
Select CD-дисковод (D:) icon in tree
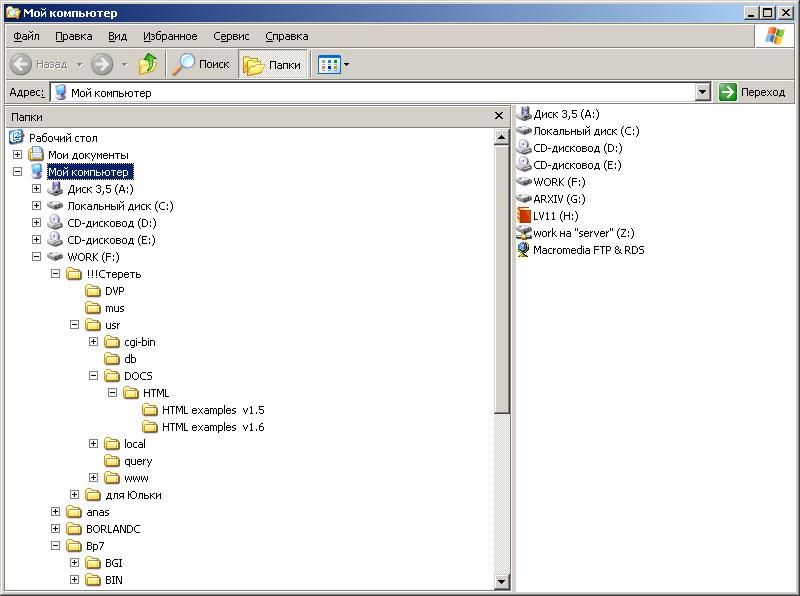tap(55, 222)
